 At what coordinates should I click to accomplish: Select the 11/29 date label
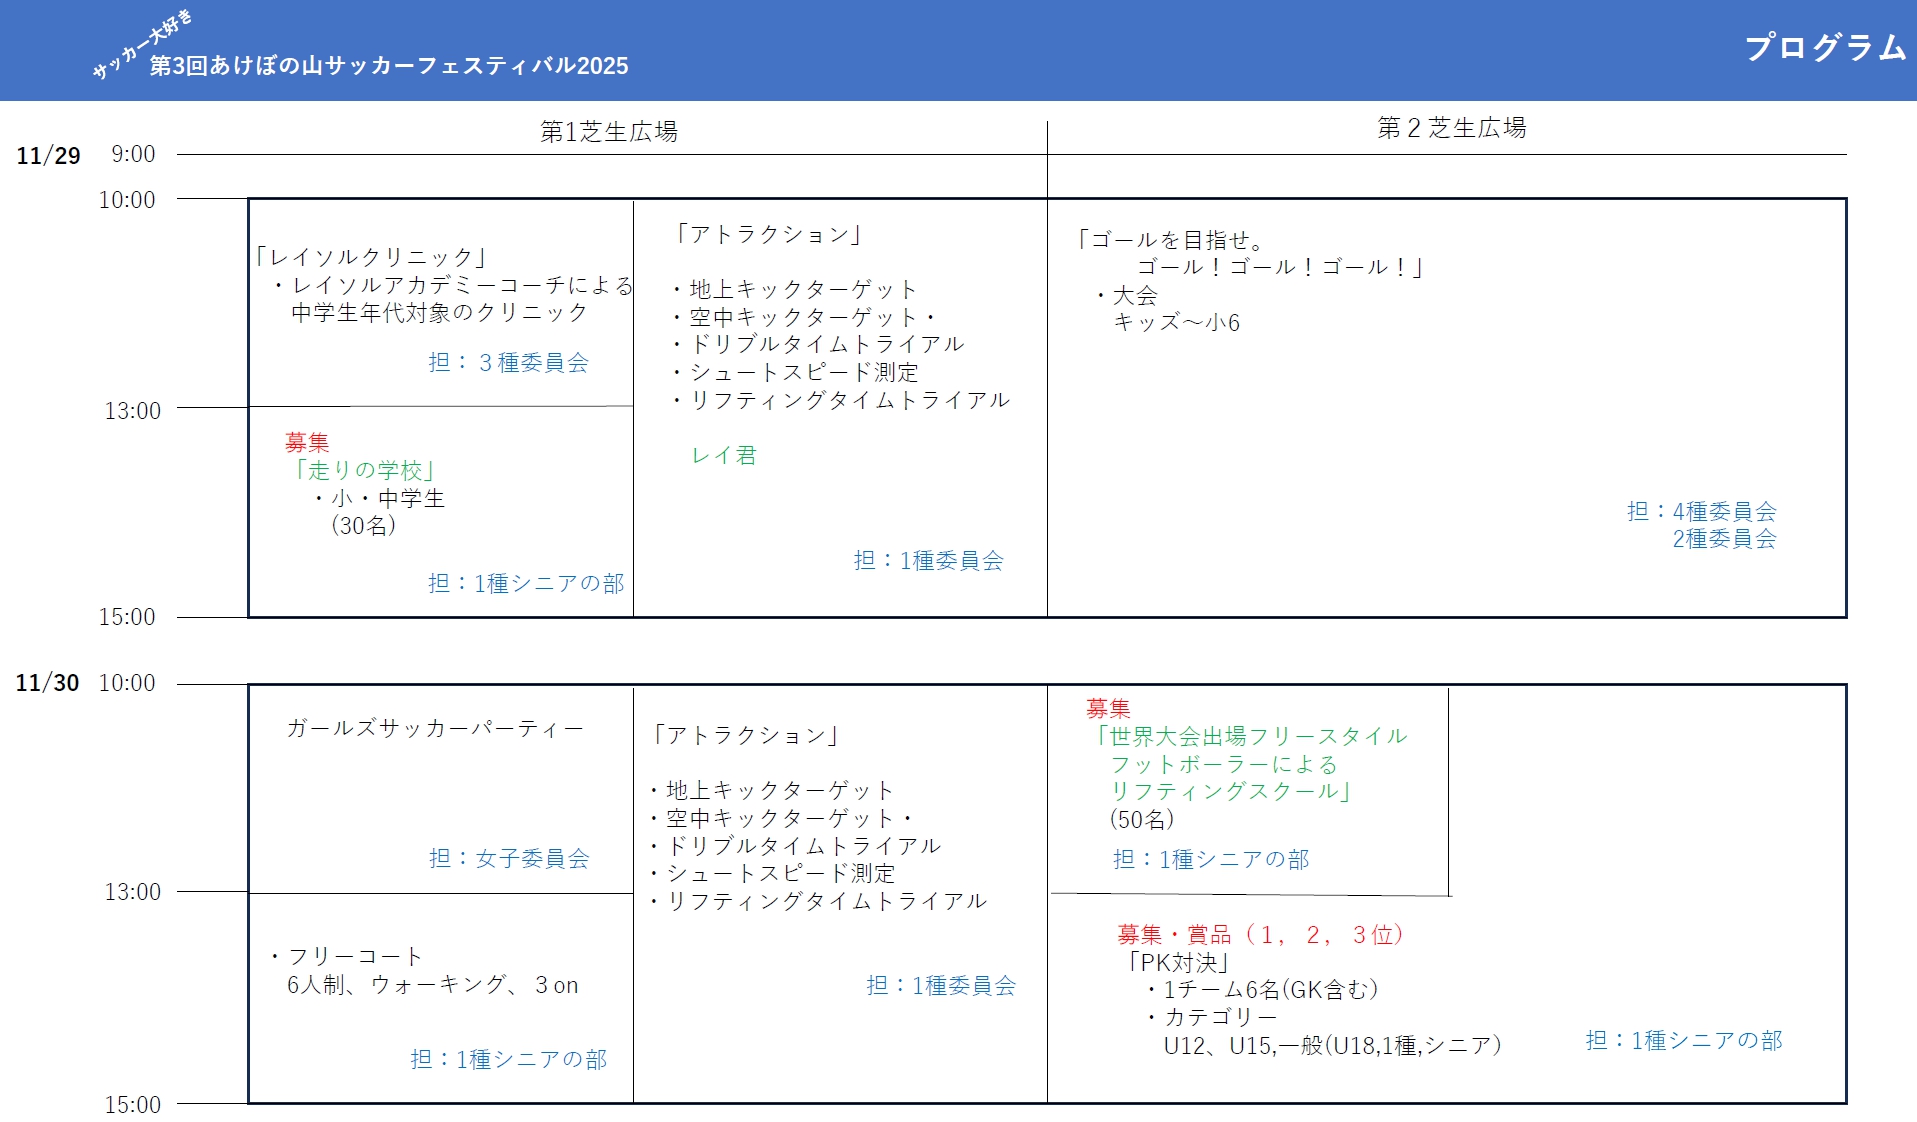48,156
